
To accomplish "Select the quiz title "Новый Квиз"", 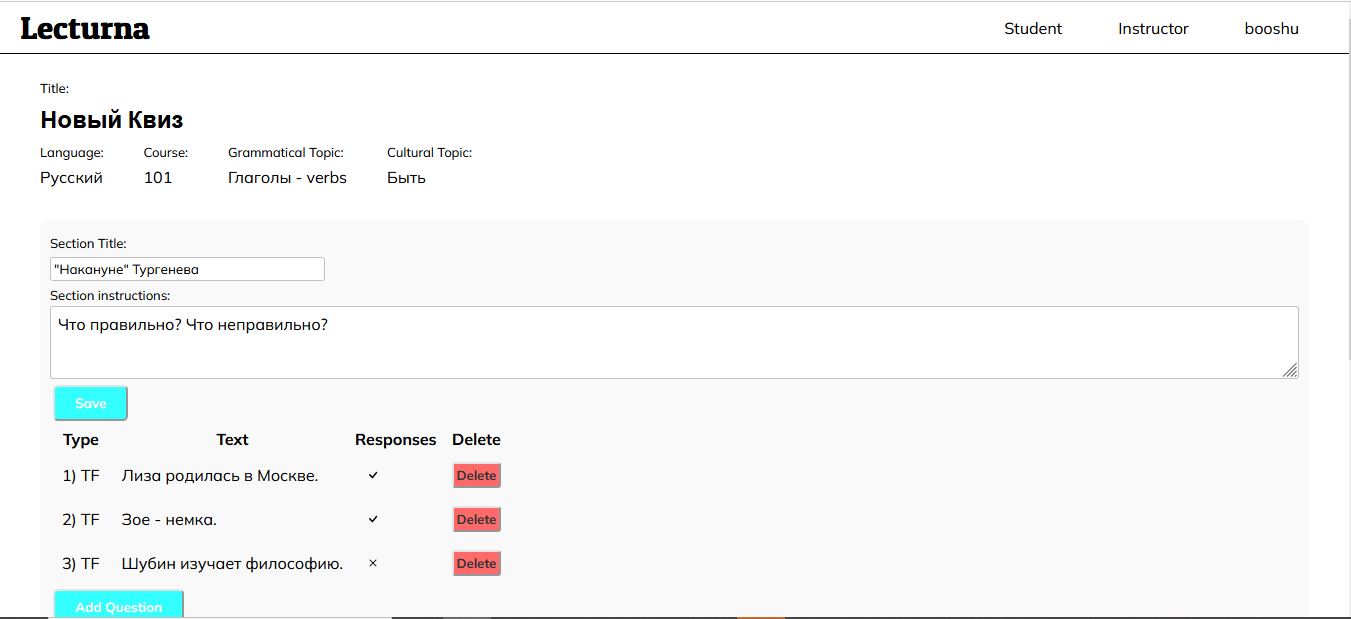I will 110,119.
